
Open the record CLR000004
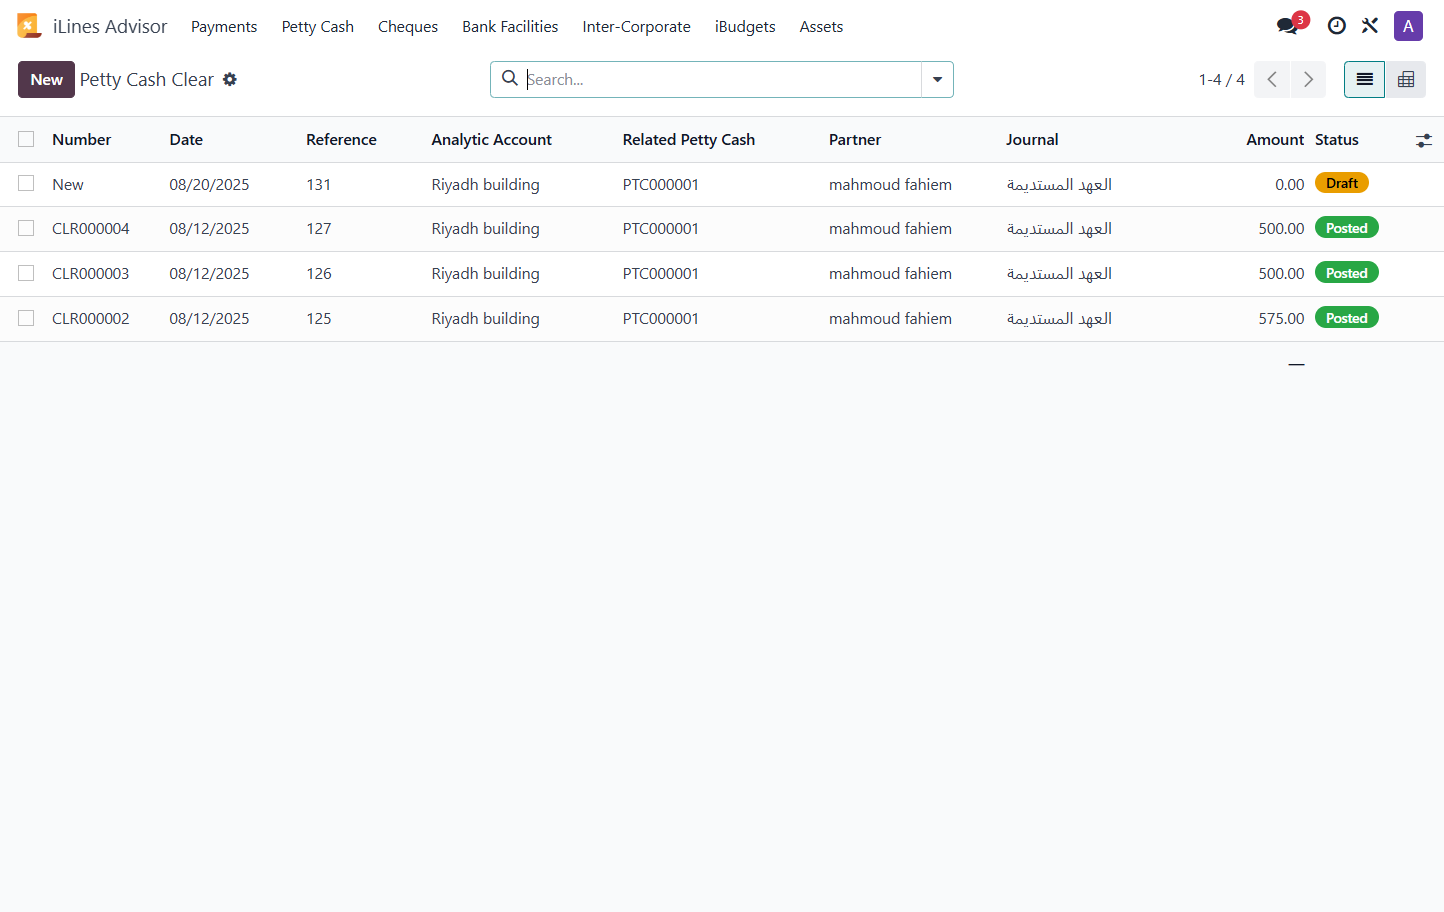(x=91, y=229)
